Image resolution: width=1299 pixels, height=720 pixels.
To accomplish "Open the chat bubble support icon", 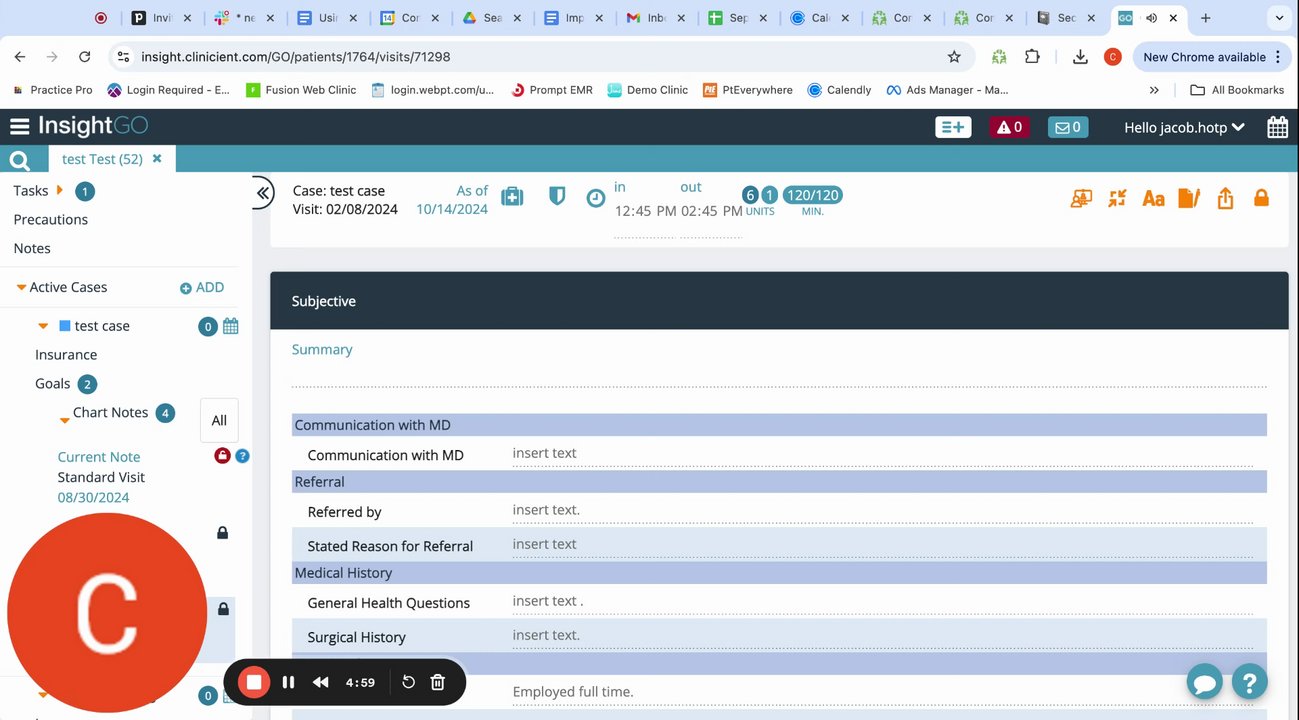I will pos(1205,682).
